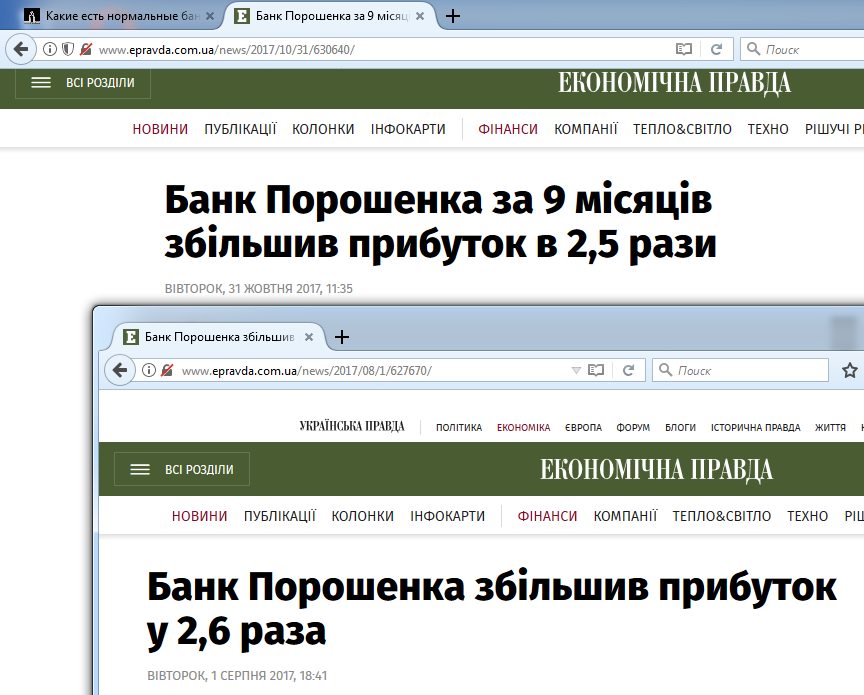Show site info icon in rear window
This screenshot has width=864, height=695.
click(x=50, y=50)
